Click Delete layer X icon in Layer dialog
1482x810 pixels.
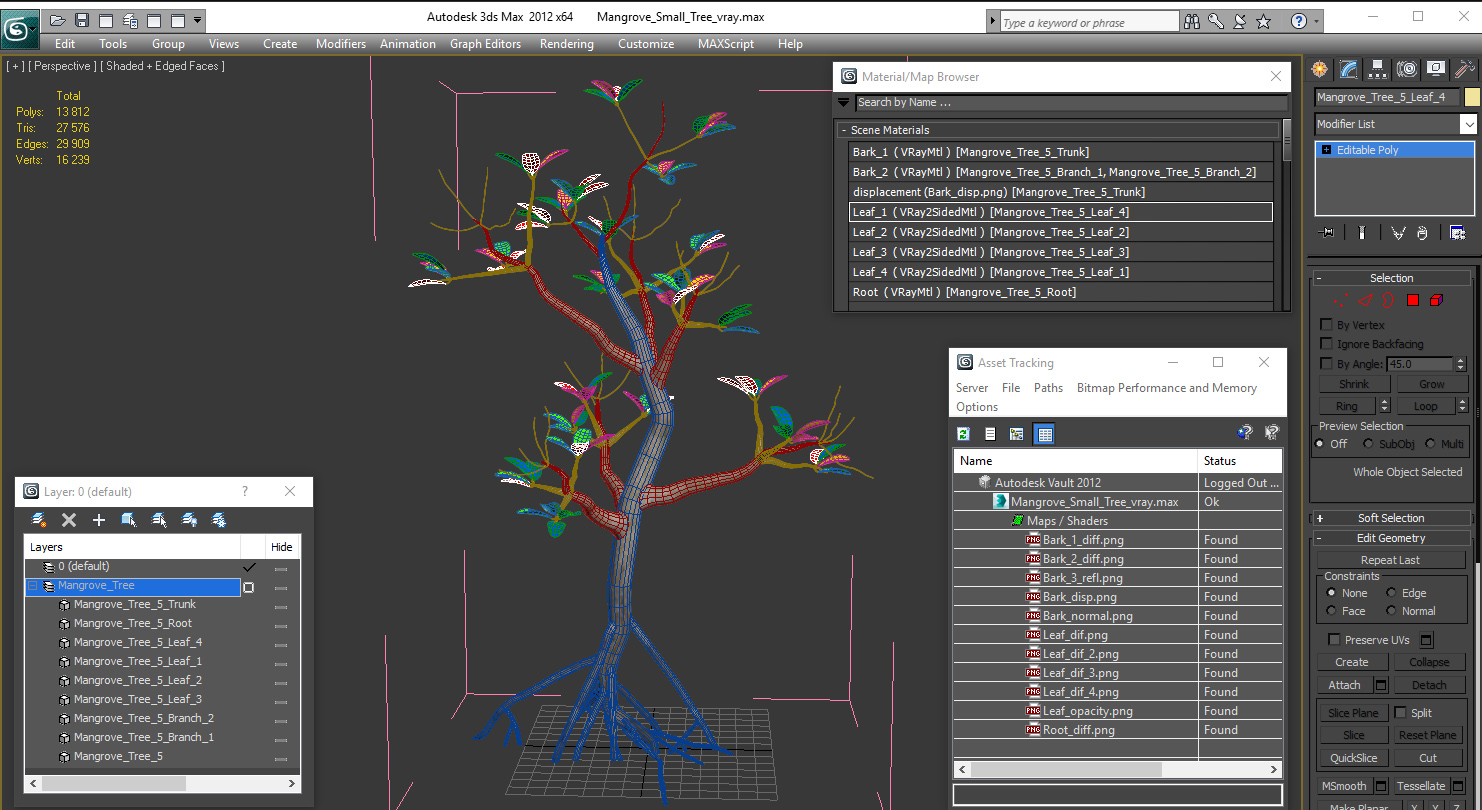coord(69,520)
